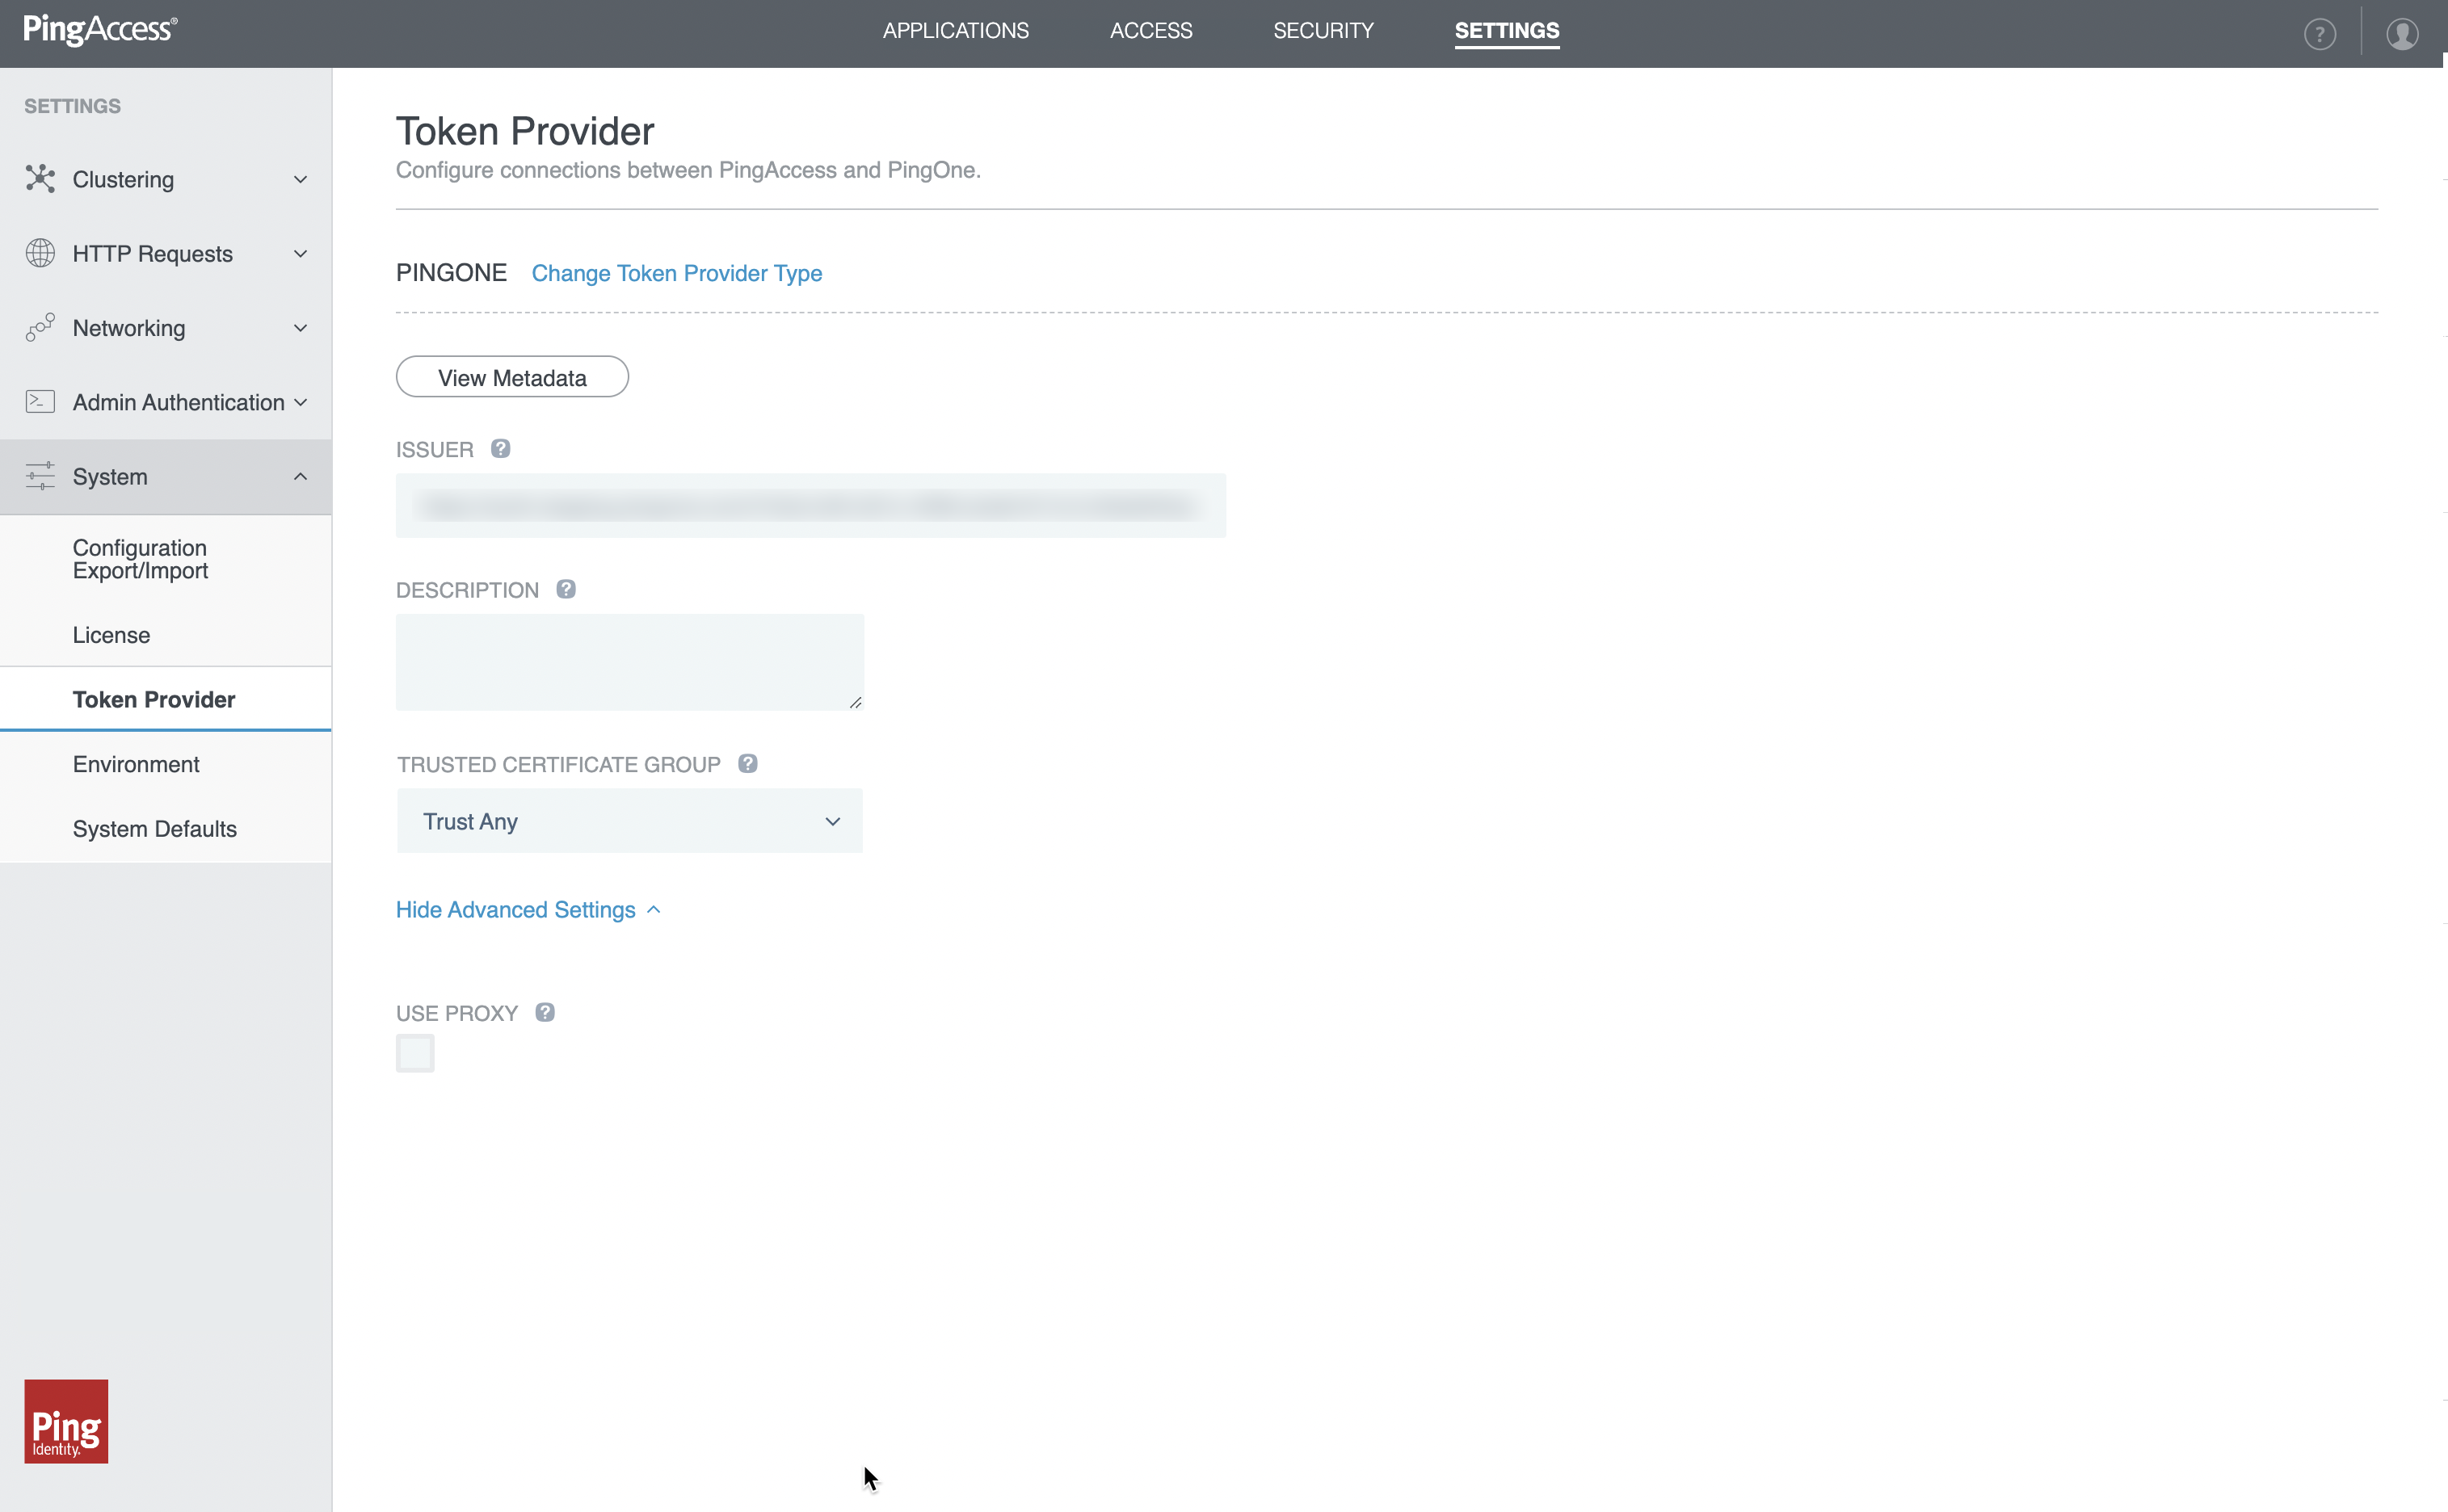Click the PINGONE provider type label
The image size is (2448, 1512).
coord(451,273)
